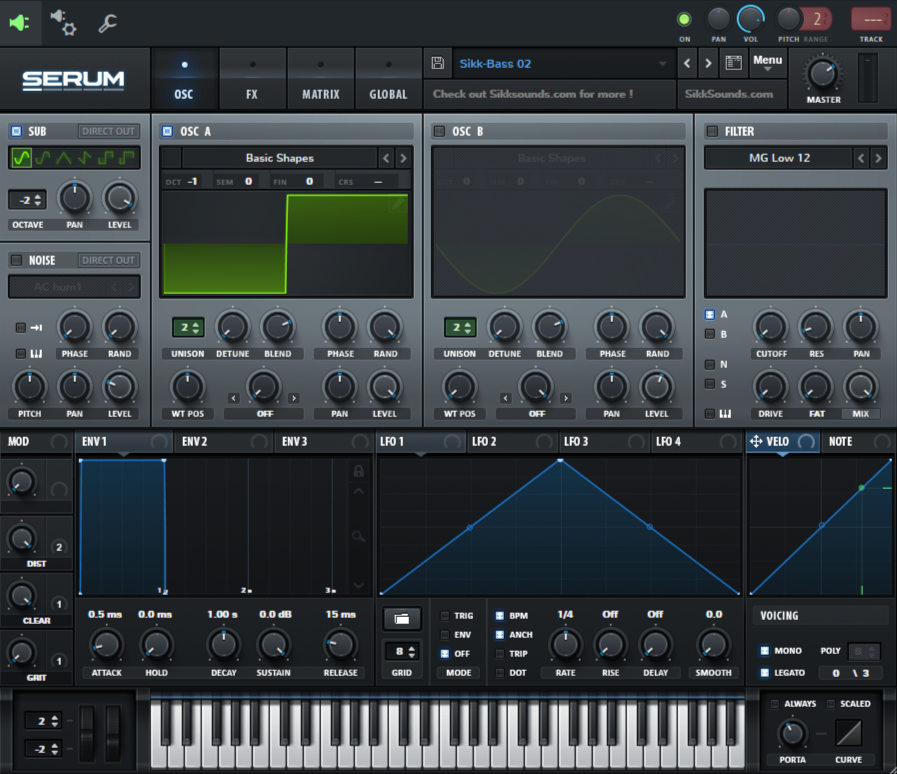Viewport: 897px width, 774px height.
Task: Select the last square sub waveform shape
Action: (128, 158)
